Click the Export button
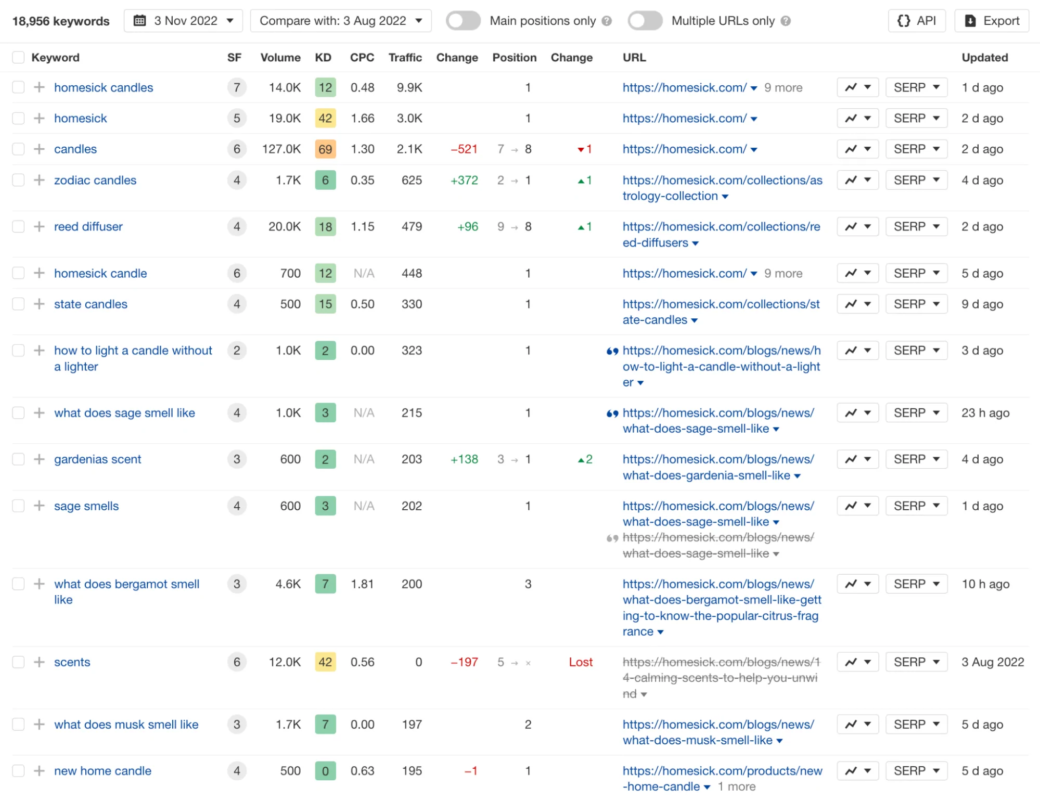Image resolution: width=1040 pixels, height=800 pixels. pyautogui.click(x=992, y=21)
